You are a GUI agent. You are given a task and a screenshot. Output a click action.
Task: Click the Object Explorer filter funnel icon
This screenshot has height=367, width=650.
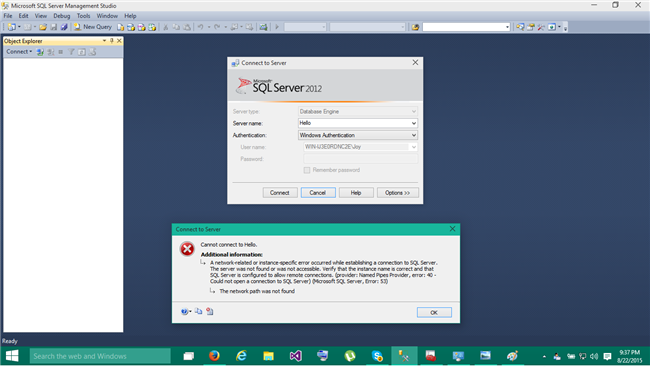coord(71,52)
